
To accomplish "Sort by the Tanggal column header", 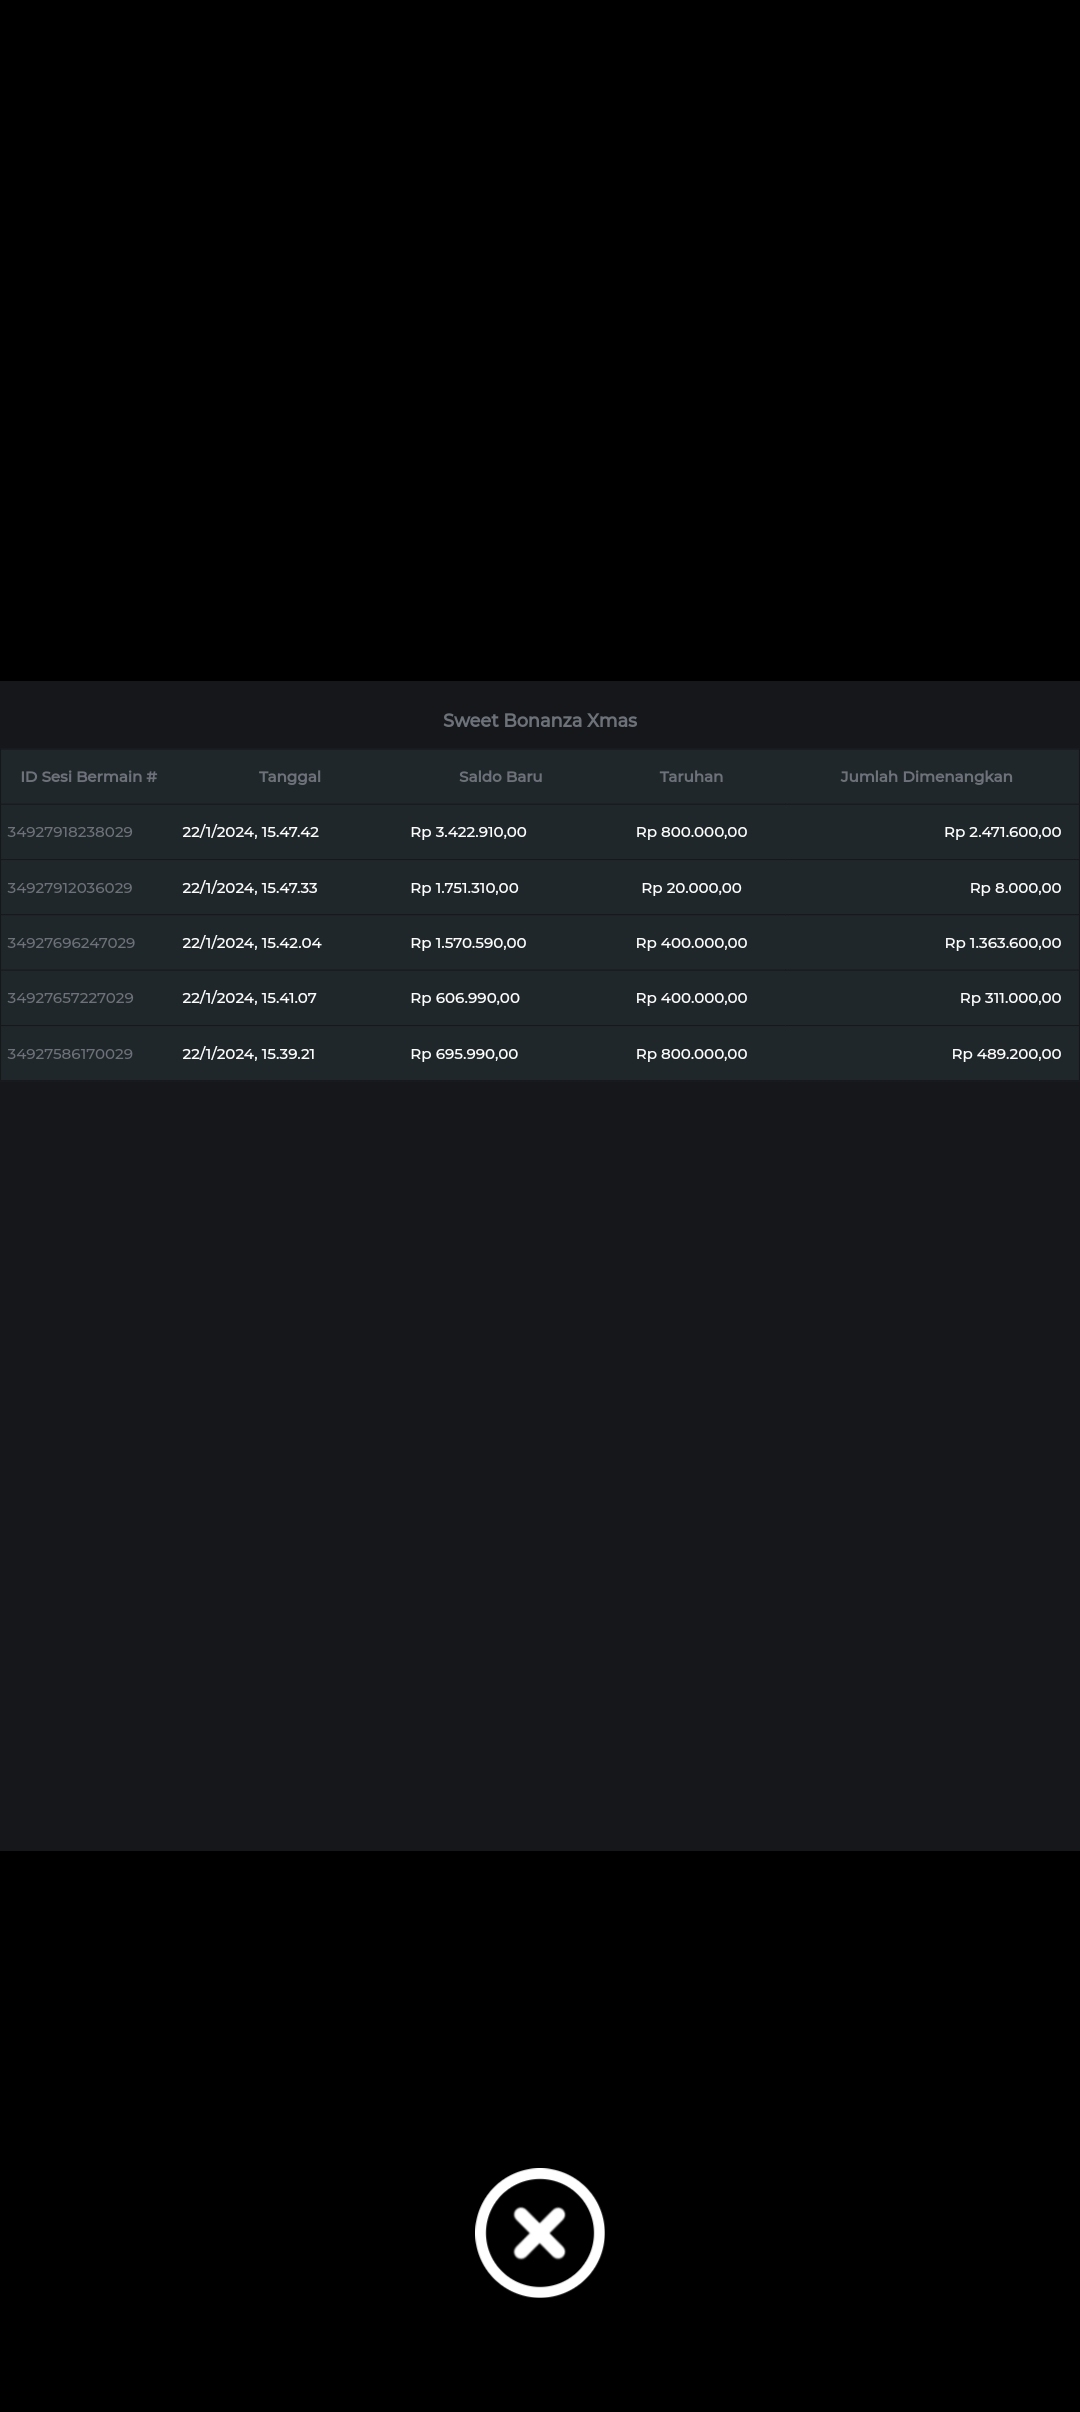I will pos(290,777).
